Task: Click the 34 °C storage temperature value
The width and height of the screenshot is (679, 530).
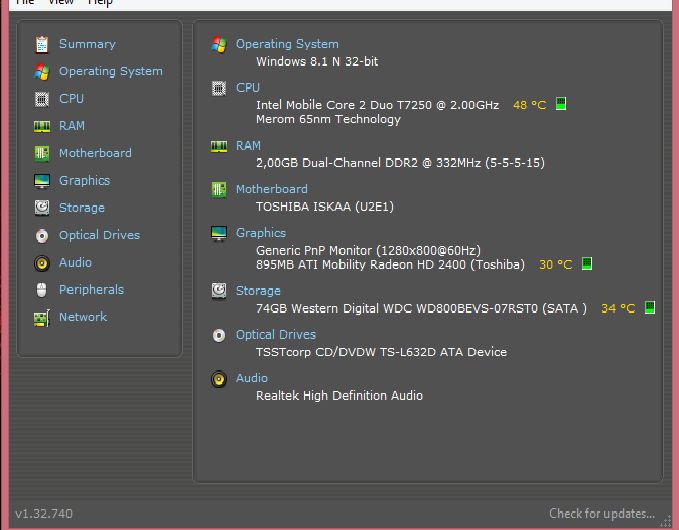Action: point(618,309)
